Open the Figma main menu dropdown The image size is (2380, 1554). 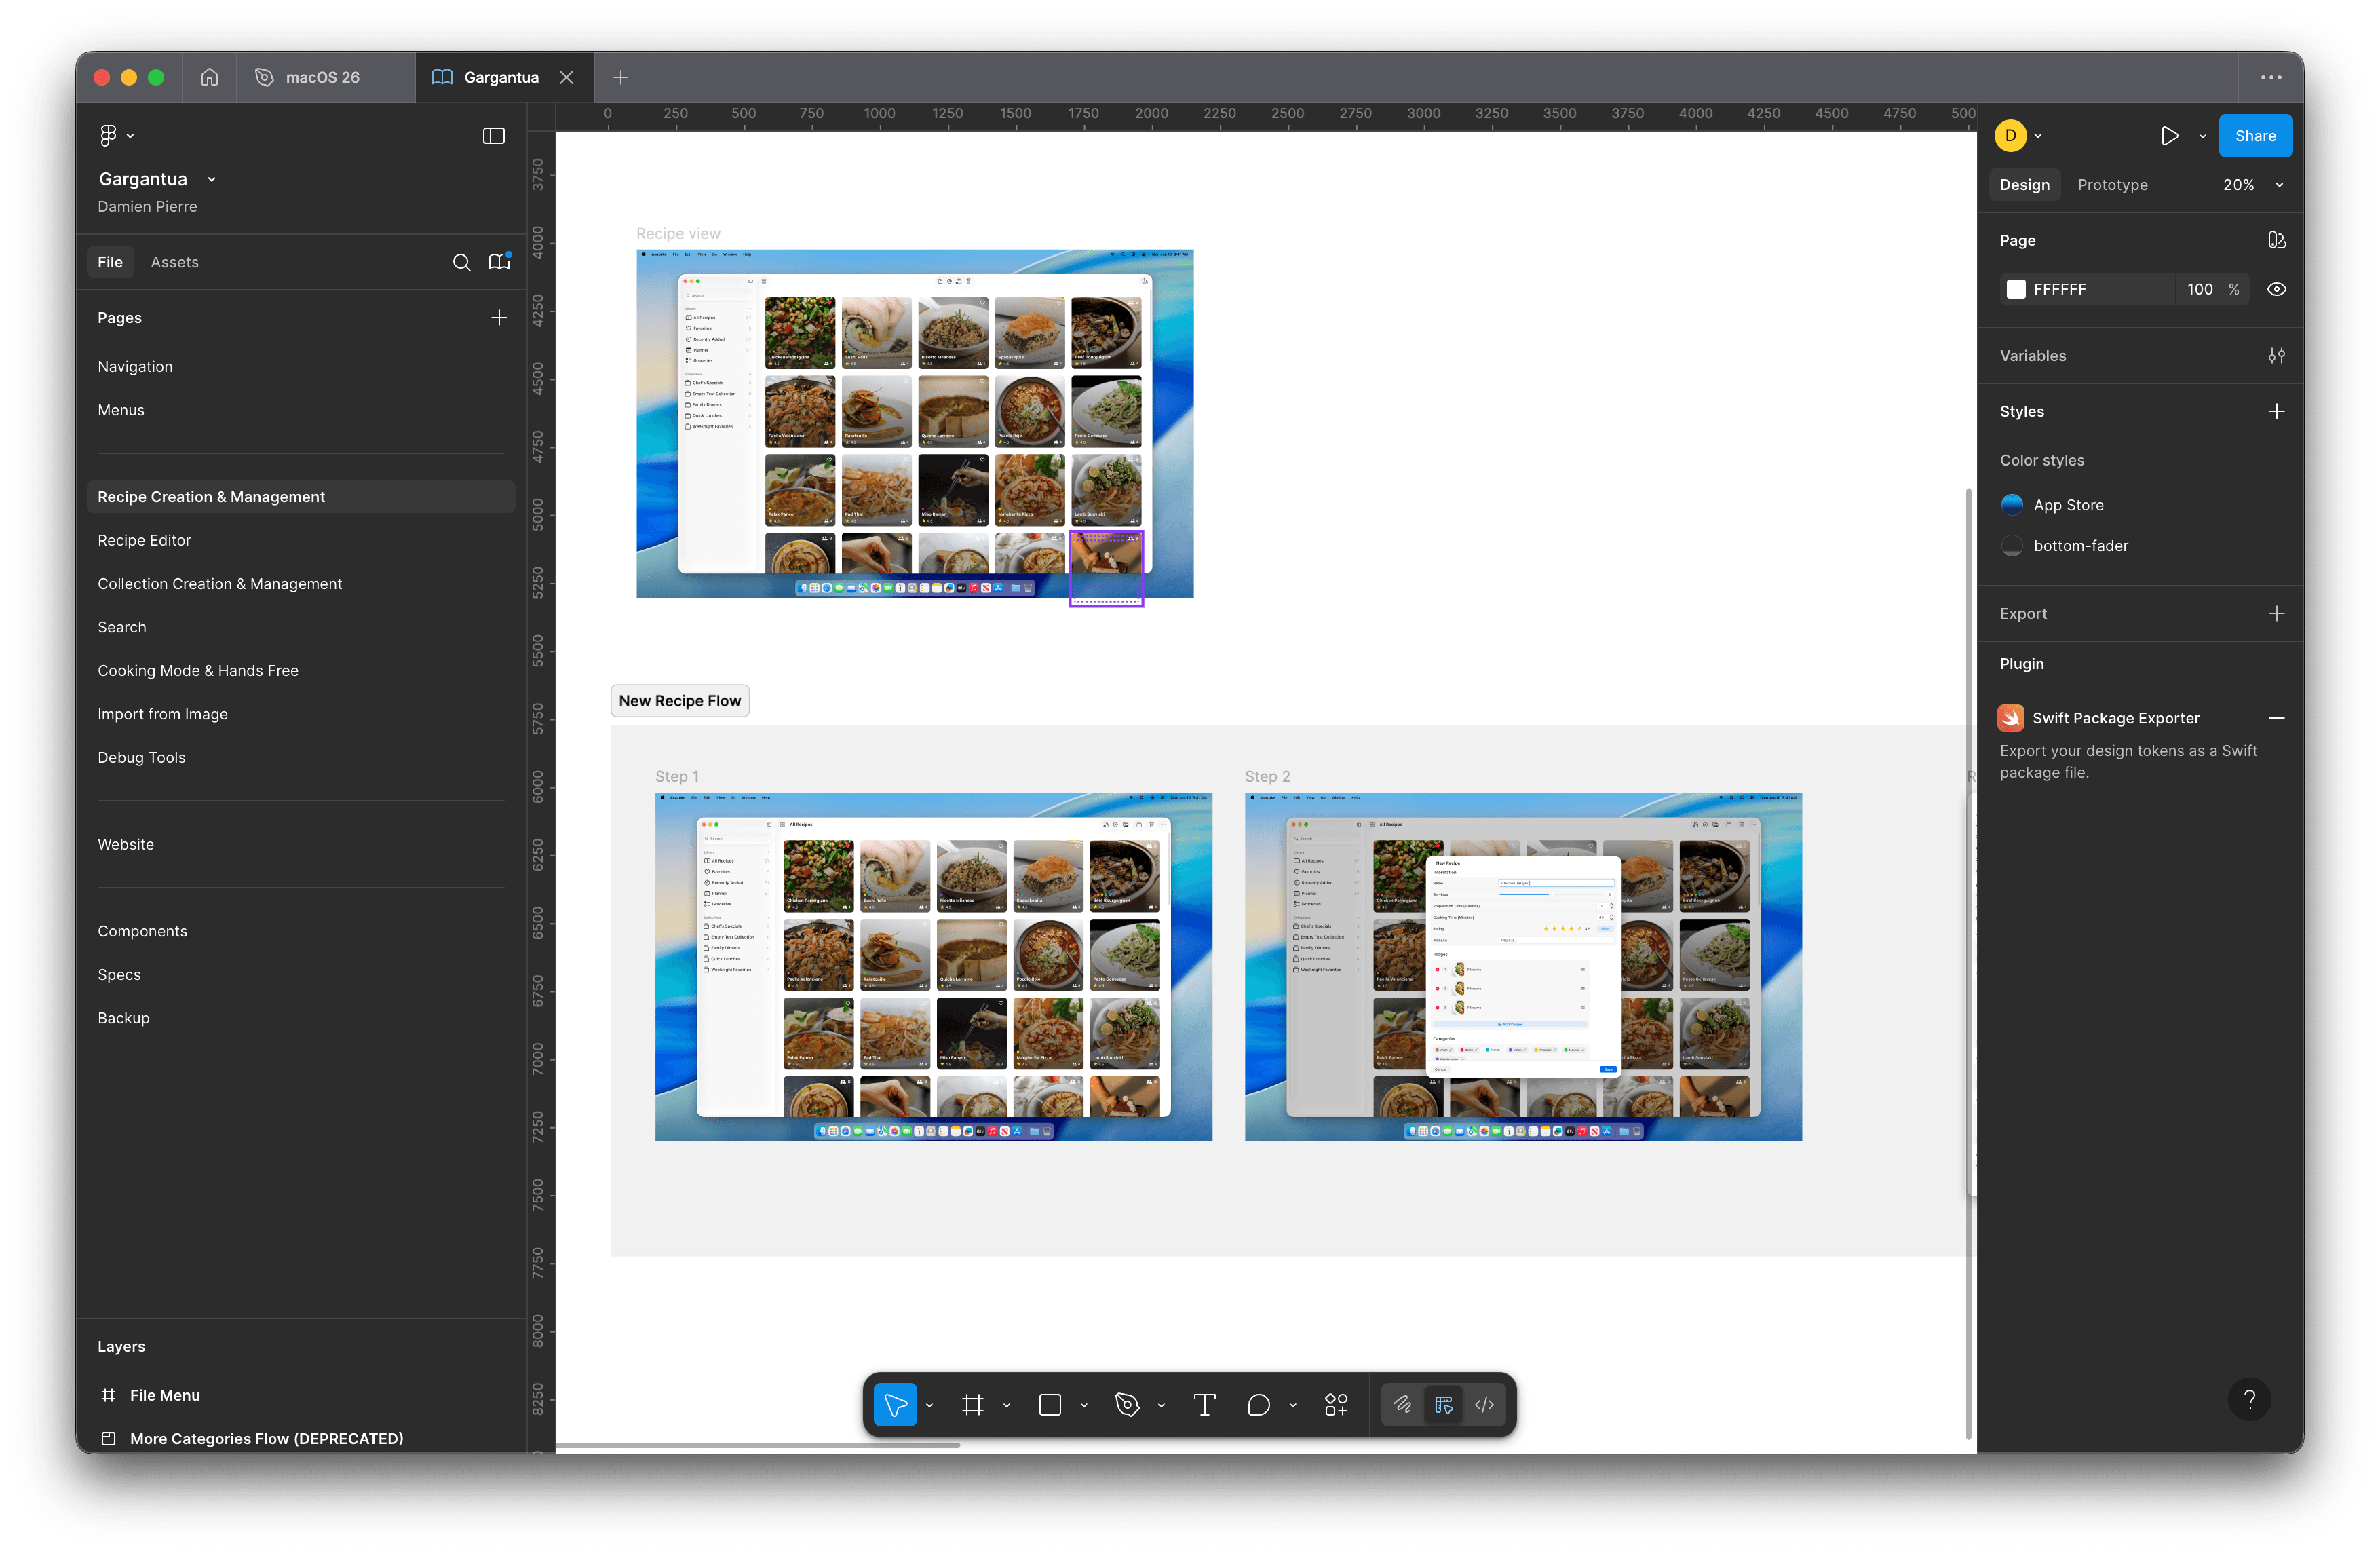click(116, 135)
